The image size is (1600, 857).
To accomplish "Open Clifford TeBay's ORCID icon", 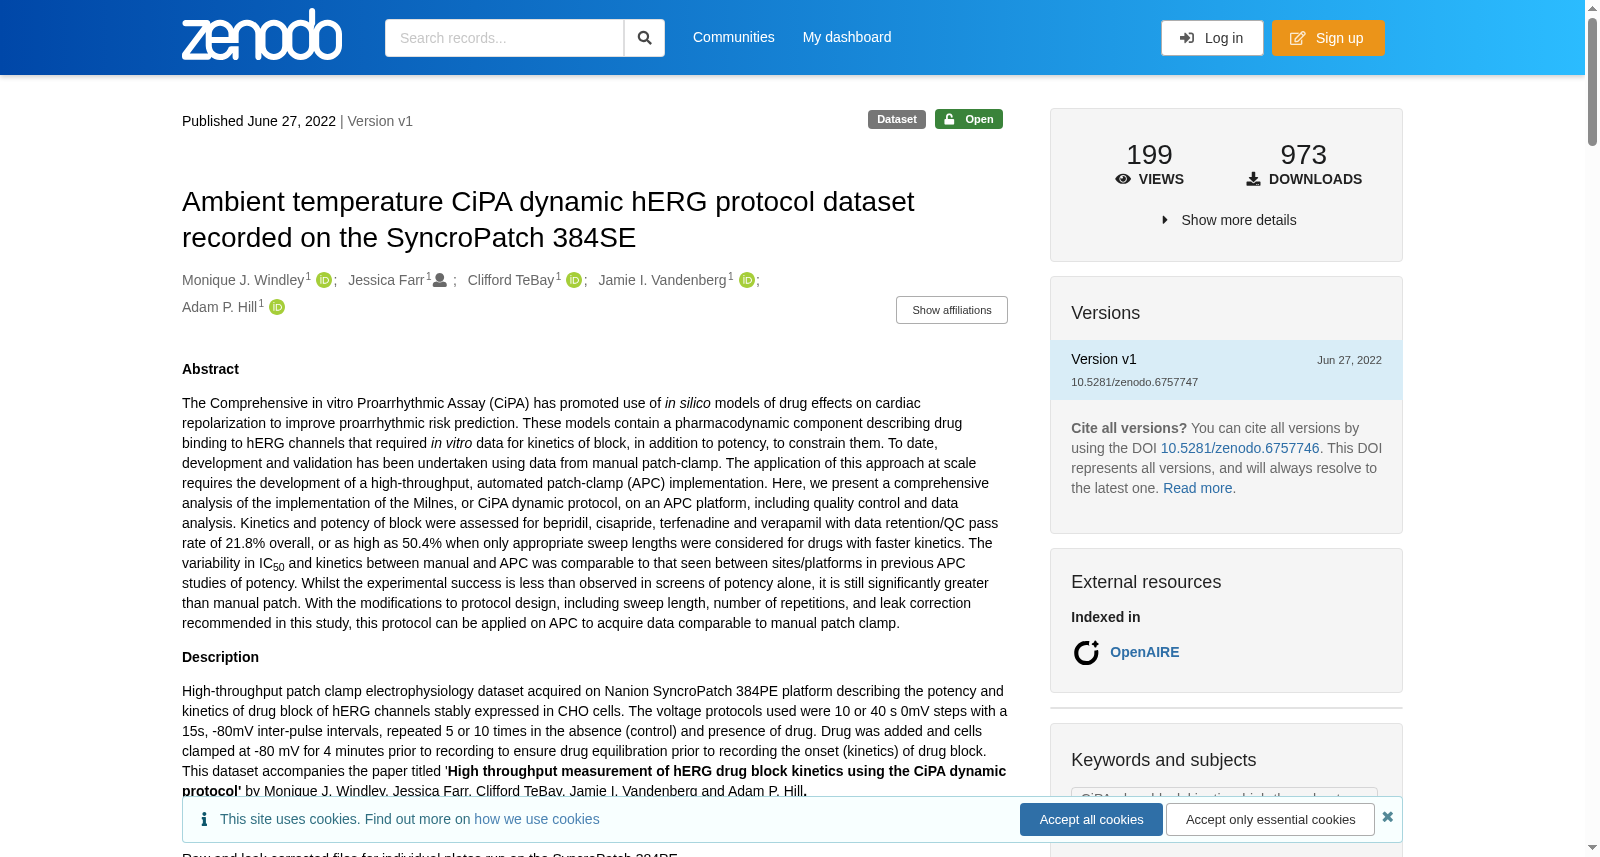I will pyautogui.click(x=574, y=281).
